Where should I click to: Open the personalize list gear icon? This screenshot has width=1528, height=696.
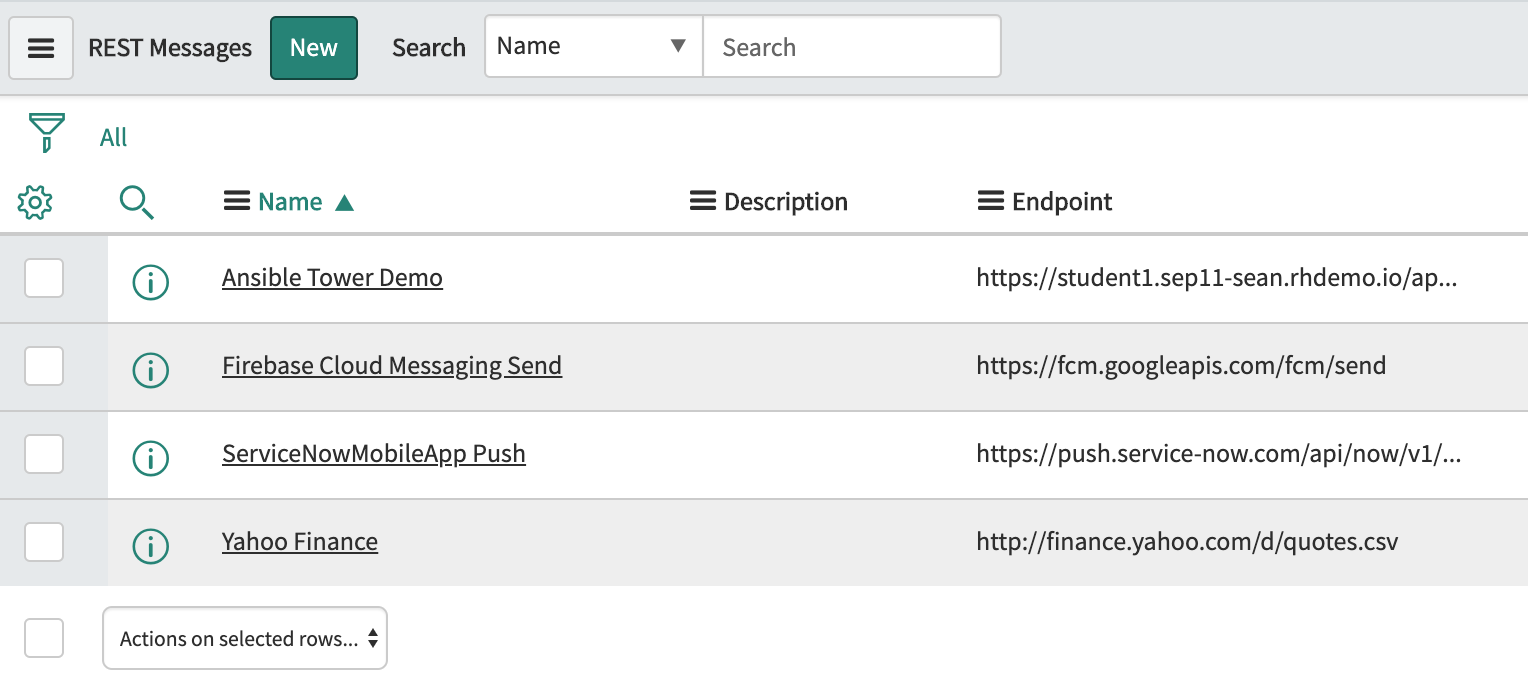click(35, 203)
